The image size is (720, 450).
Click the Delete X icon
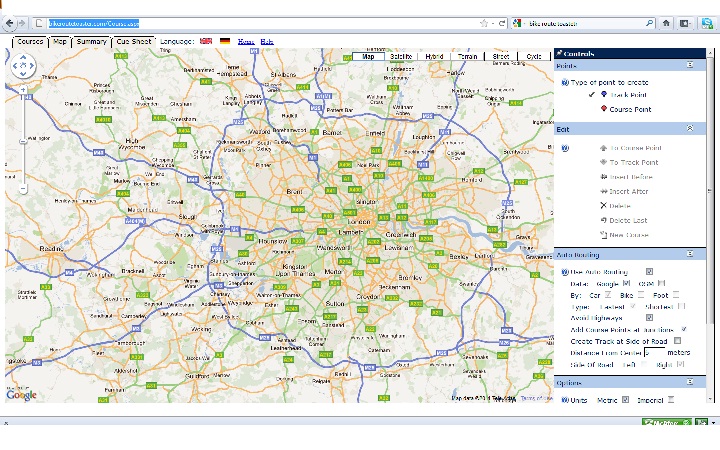603,205
